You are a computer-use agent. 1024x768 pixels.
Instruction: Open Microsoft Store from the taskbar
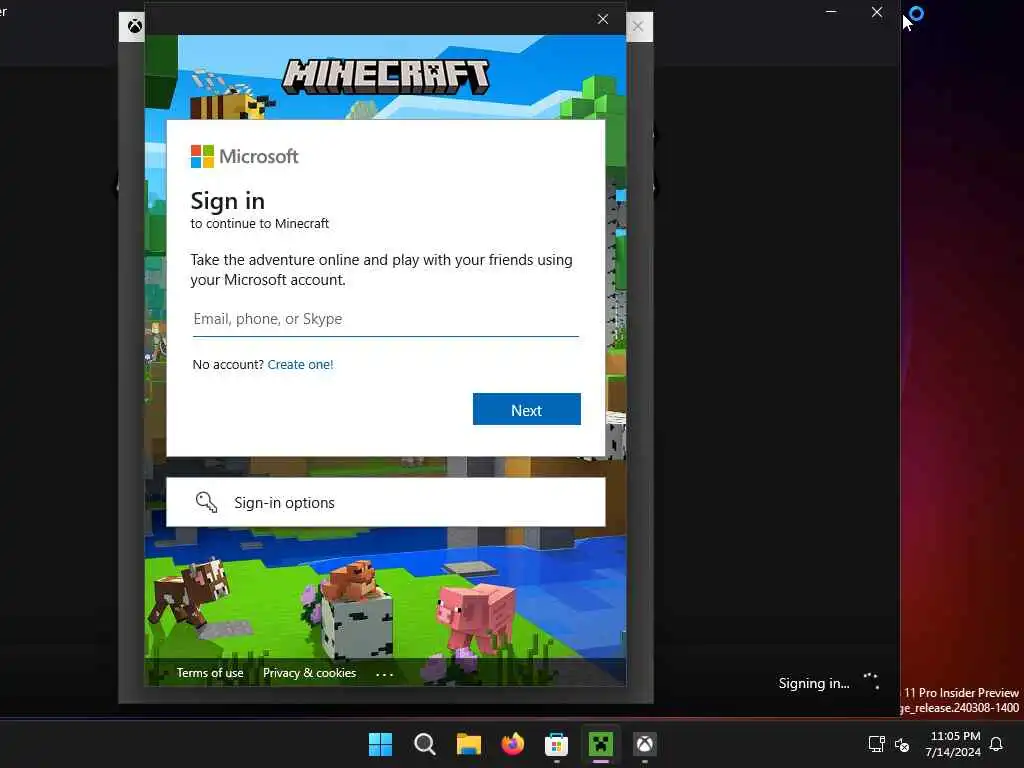click(556, 744)
